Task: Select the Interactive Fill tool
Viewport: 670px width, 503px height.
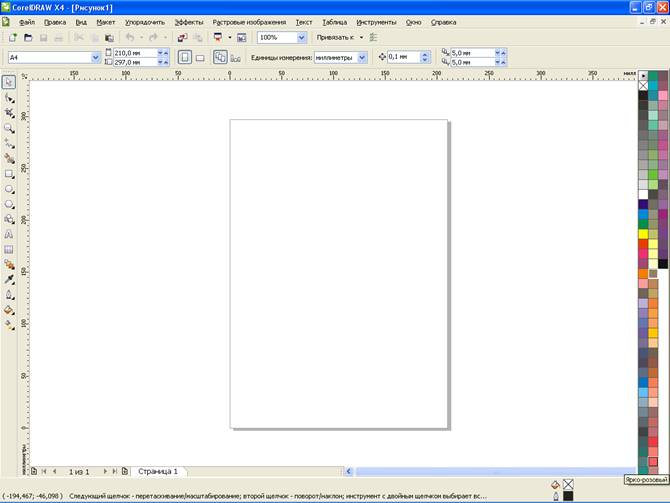Action: point(9,325)
